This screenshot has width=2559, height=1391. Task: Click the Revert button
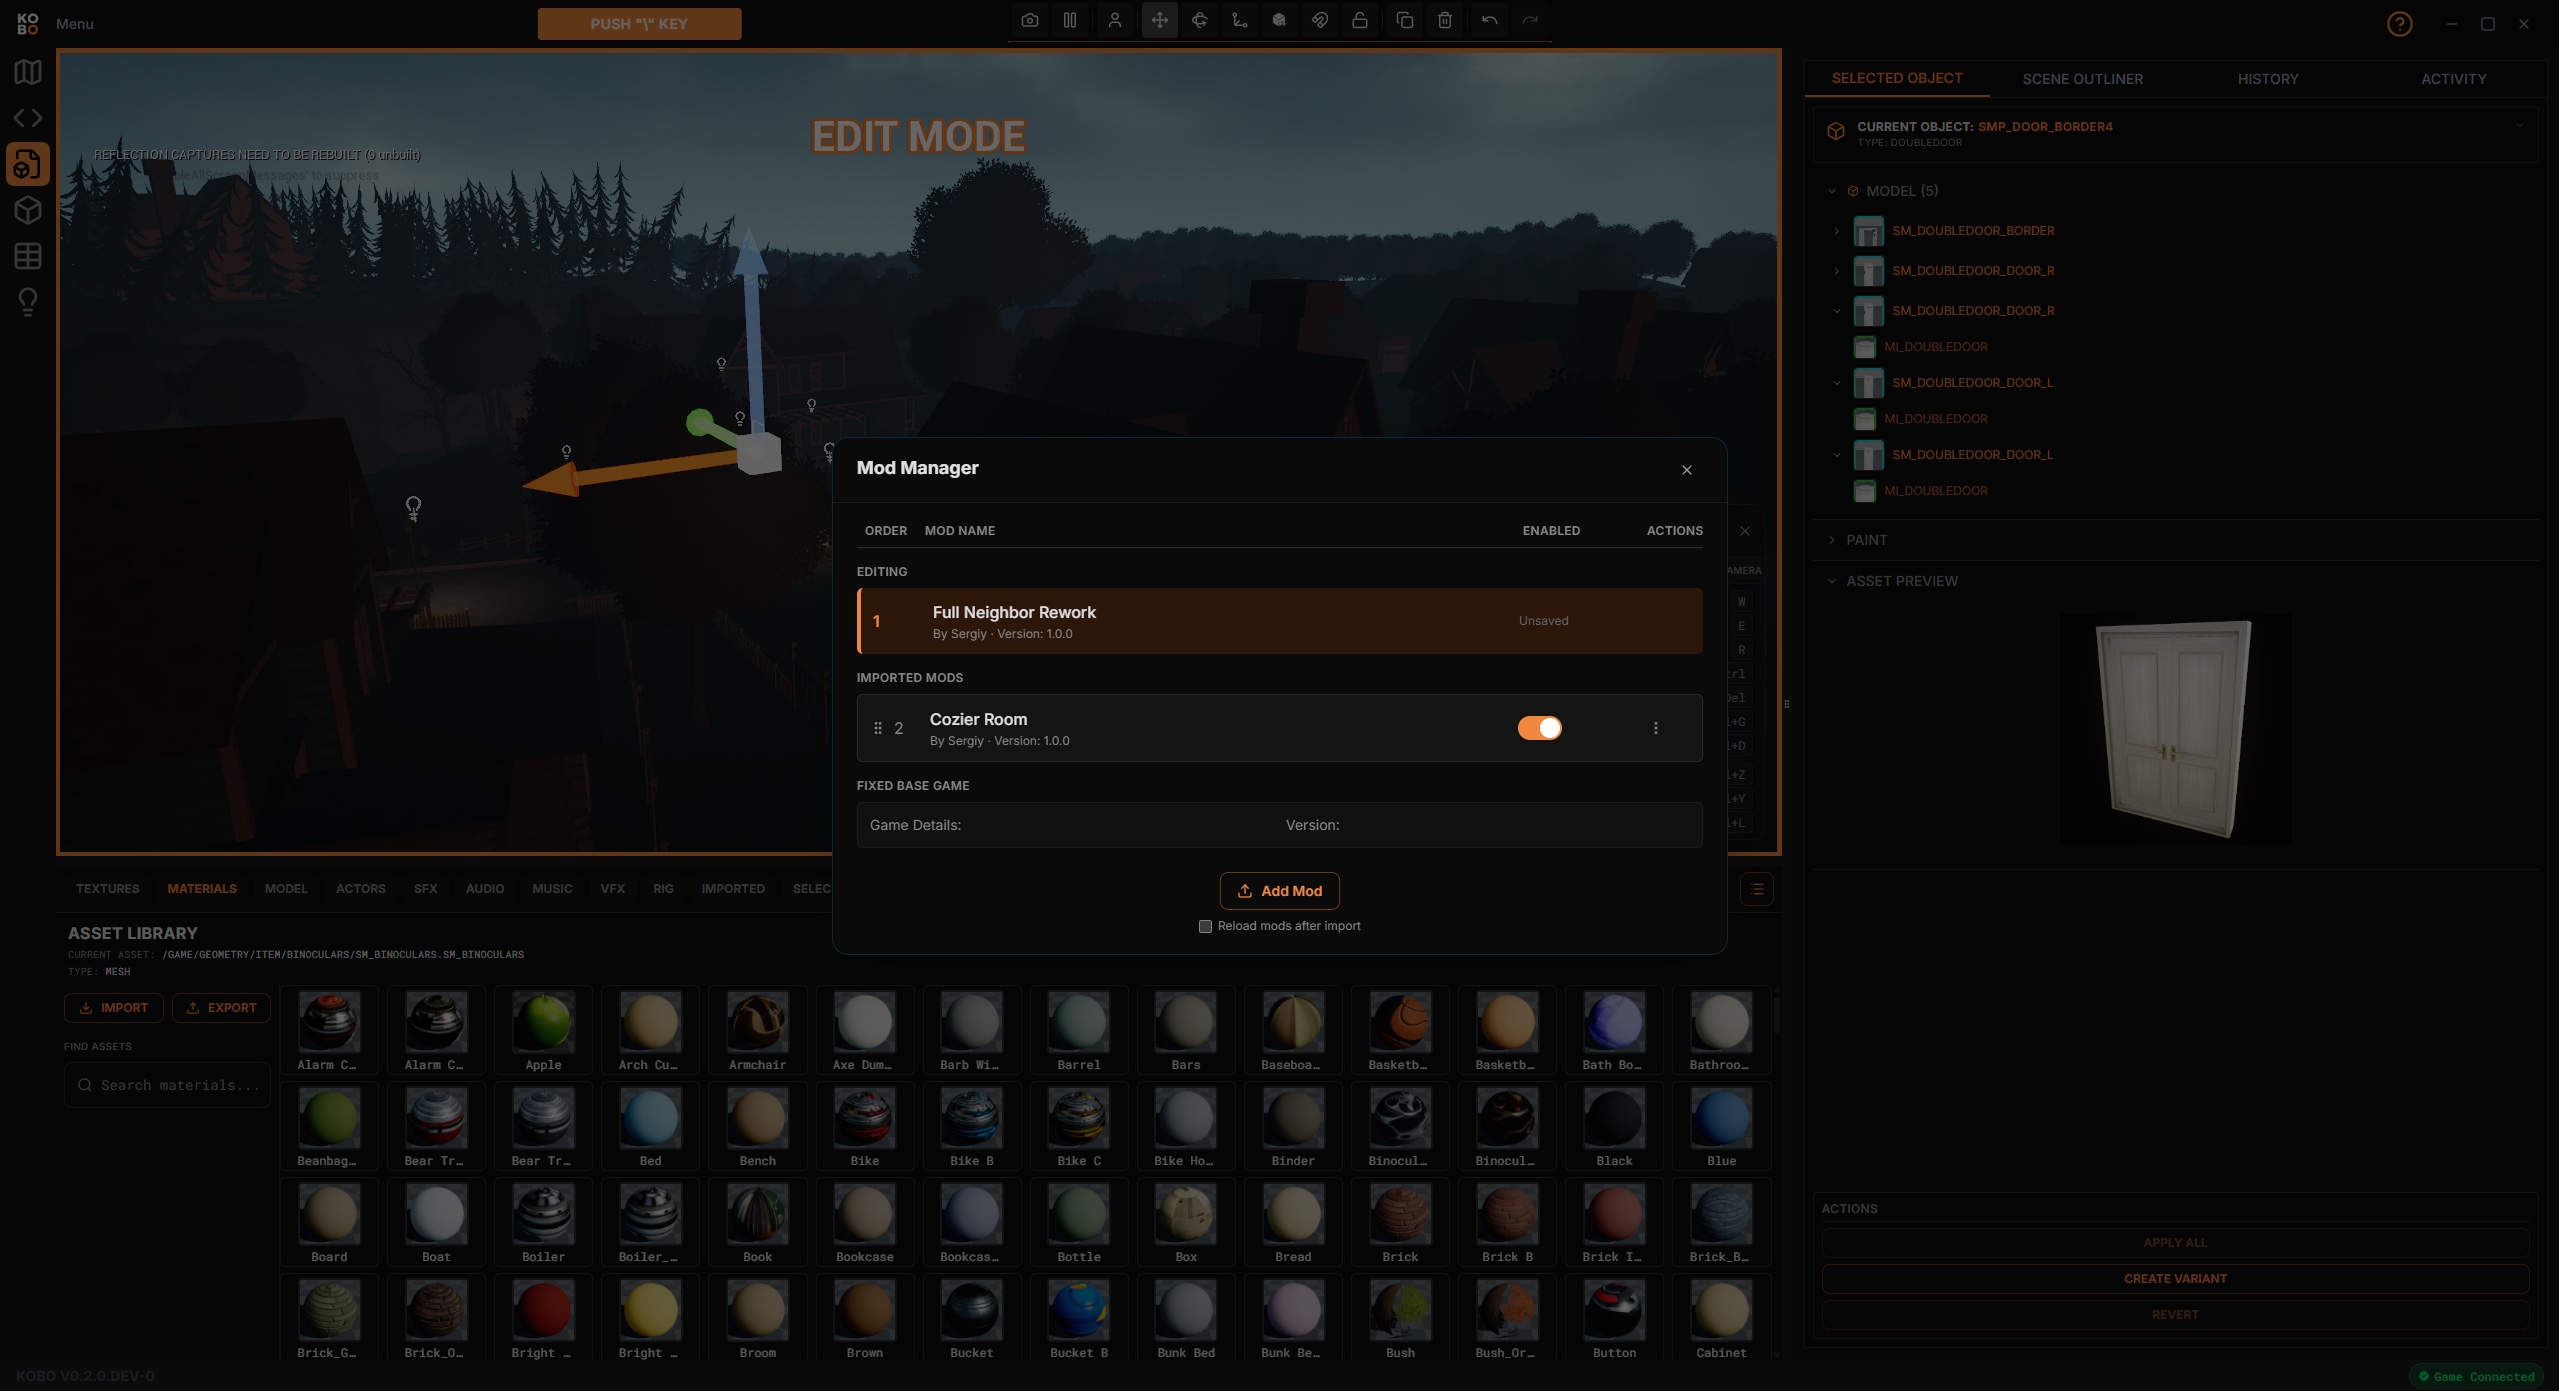(2175, 1315)
